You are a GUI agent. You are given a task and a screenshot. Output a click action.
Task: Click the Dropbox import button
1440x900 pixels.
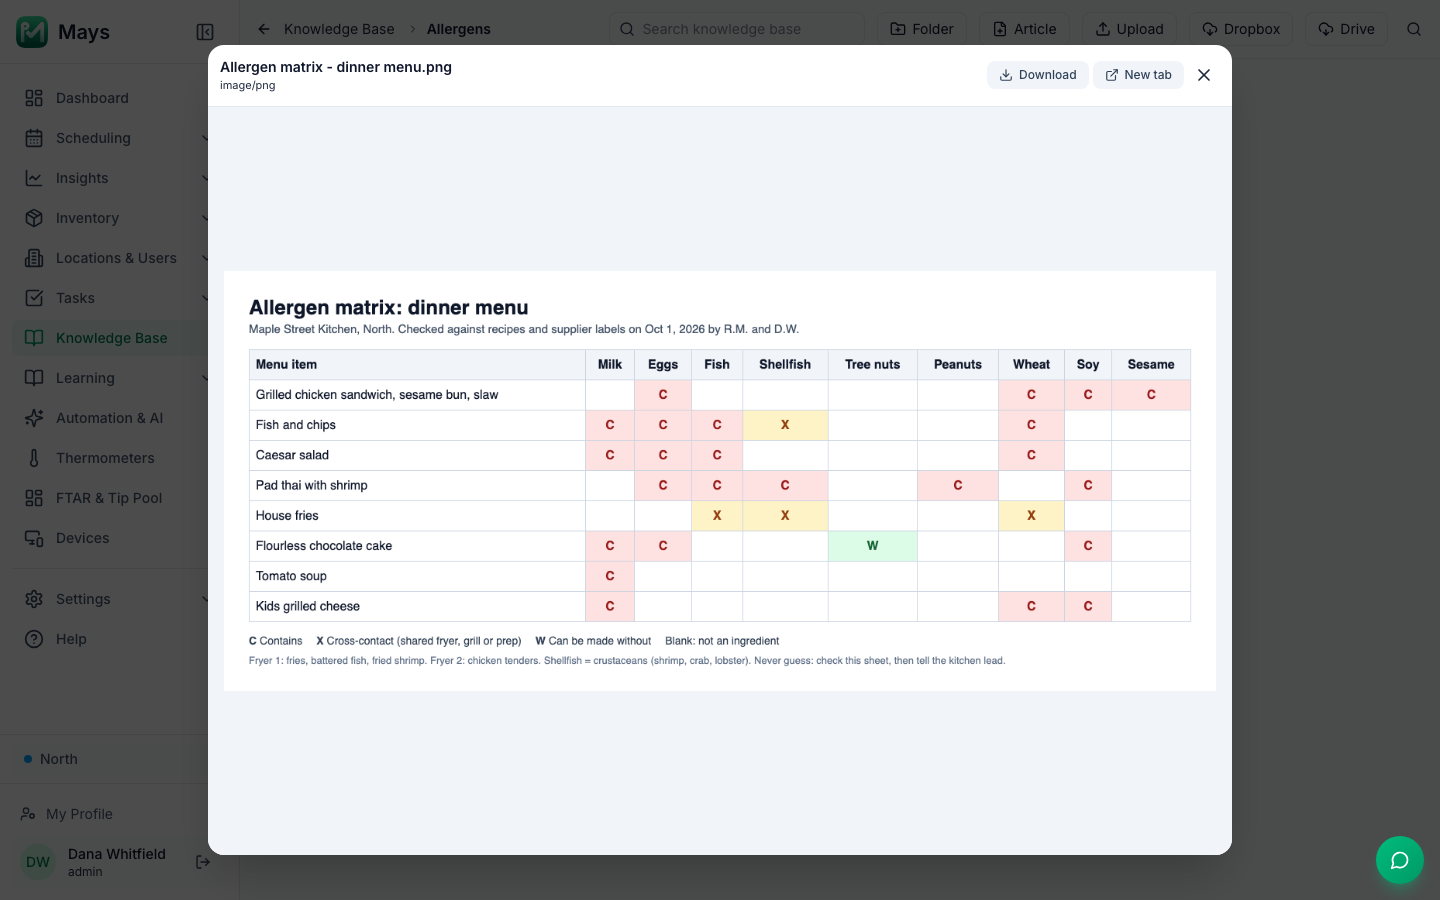pyautogui.click(x=1241, y=29)
